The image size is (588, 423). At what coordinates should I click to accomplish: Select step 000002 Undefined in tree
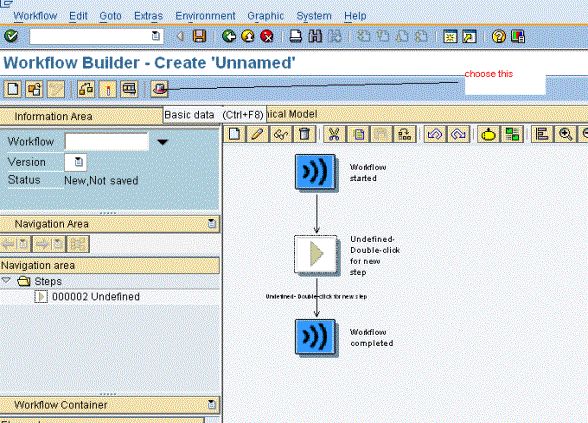(96, 297)
